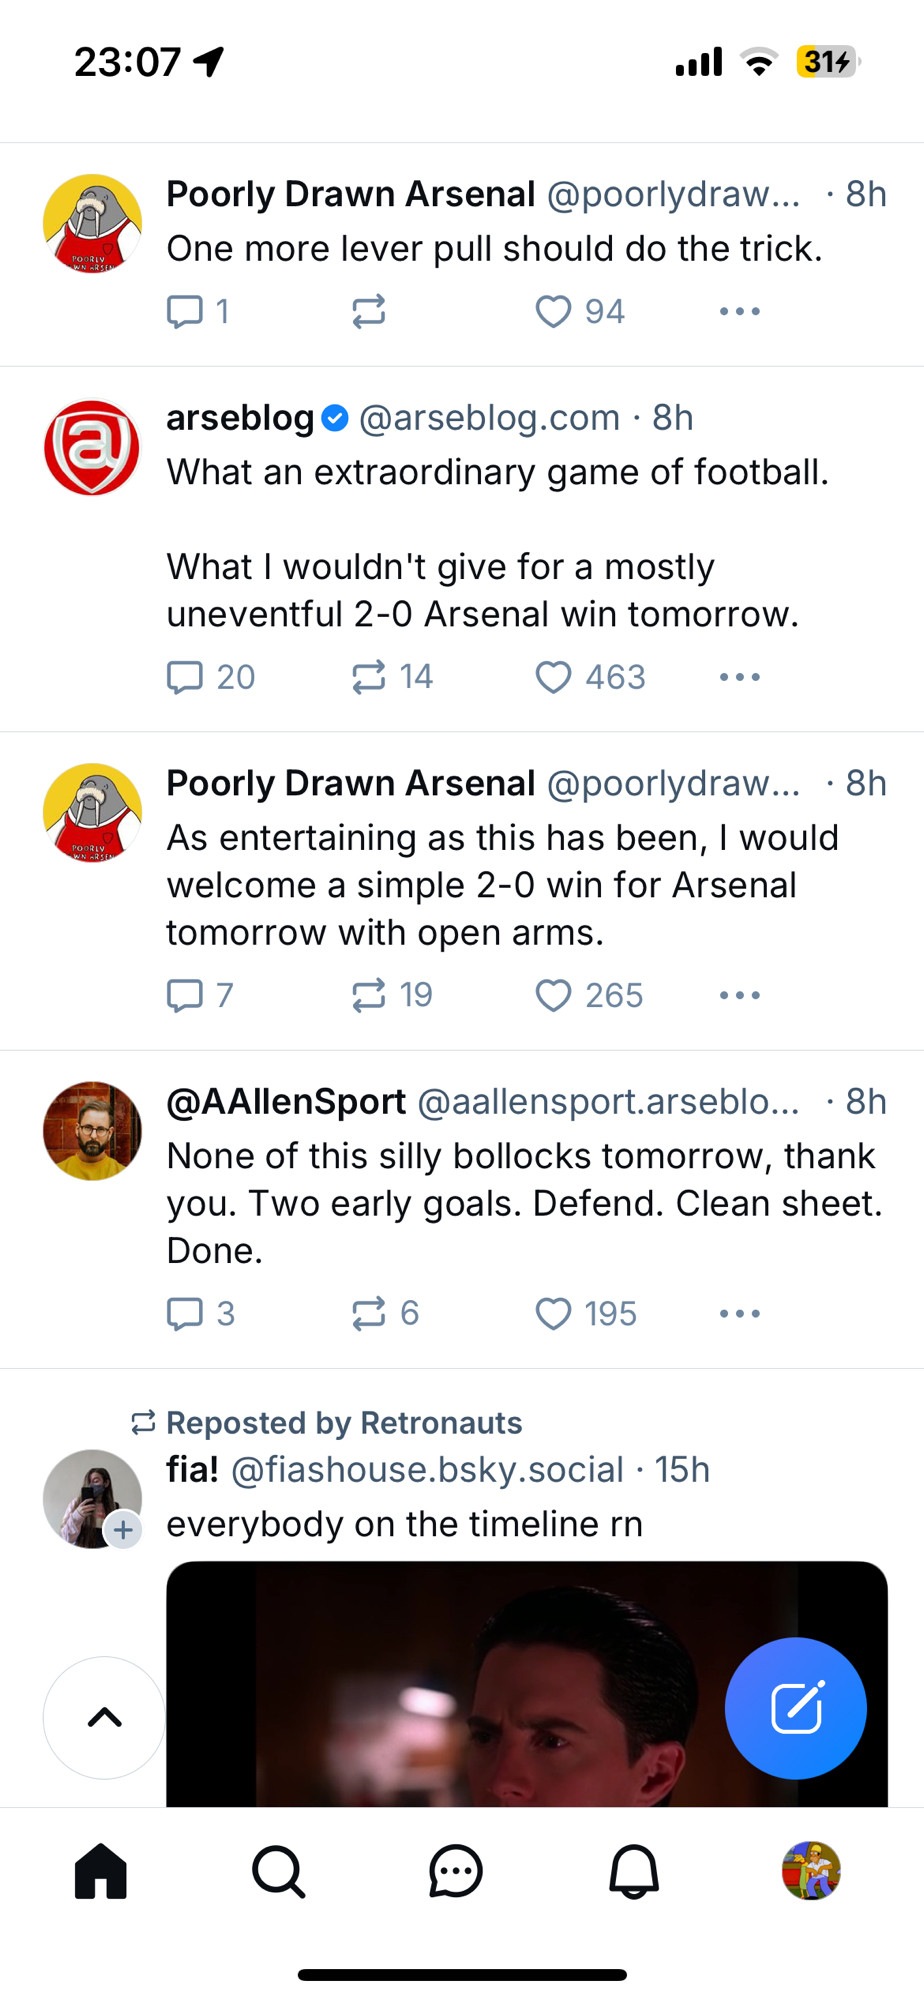Tap the blue compose new post button
The width and height of the screenshot is (924, 2000).
[796, 1708]
